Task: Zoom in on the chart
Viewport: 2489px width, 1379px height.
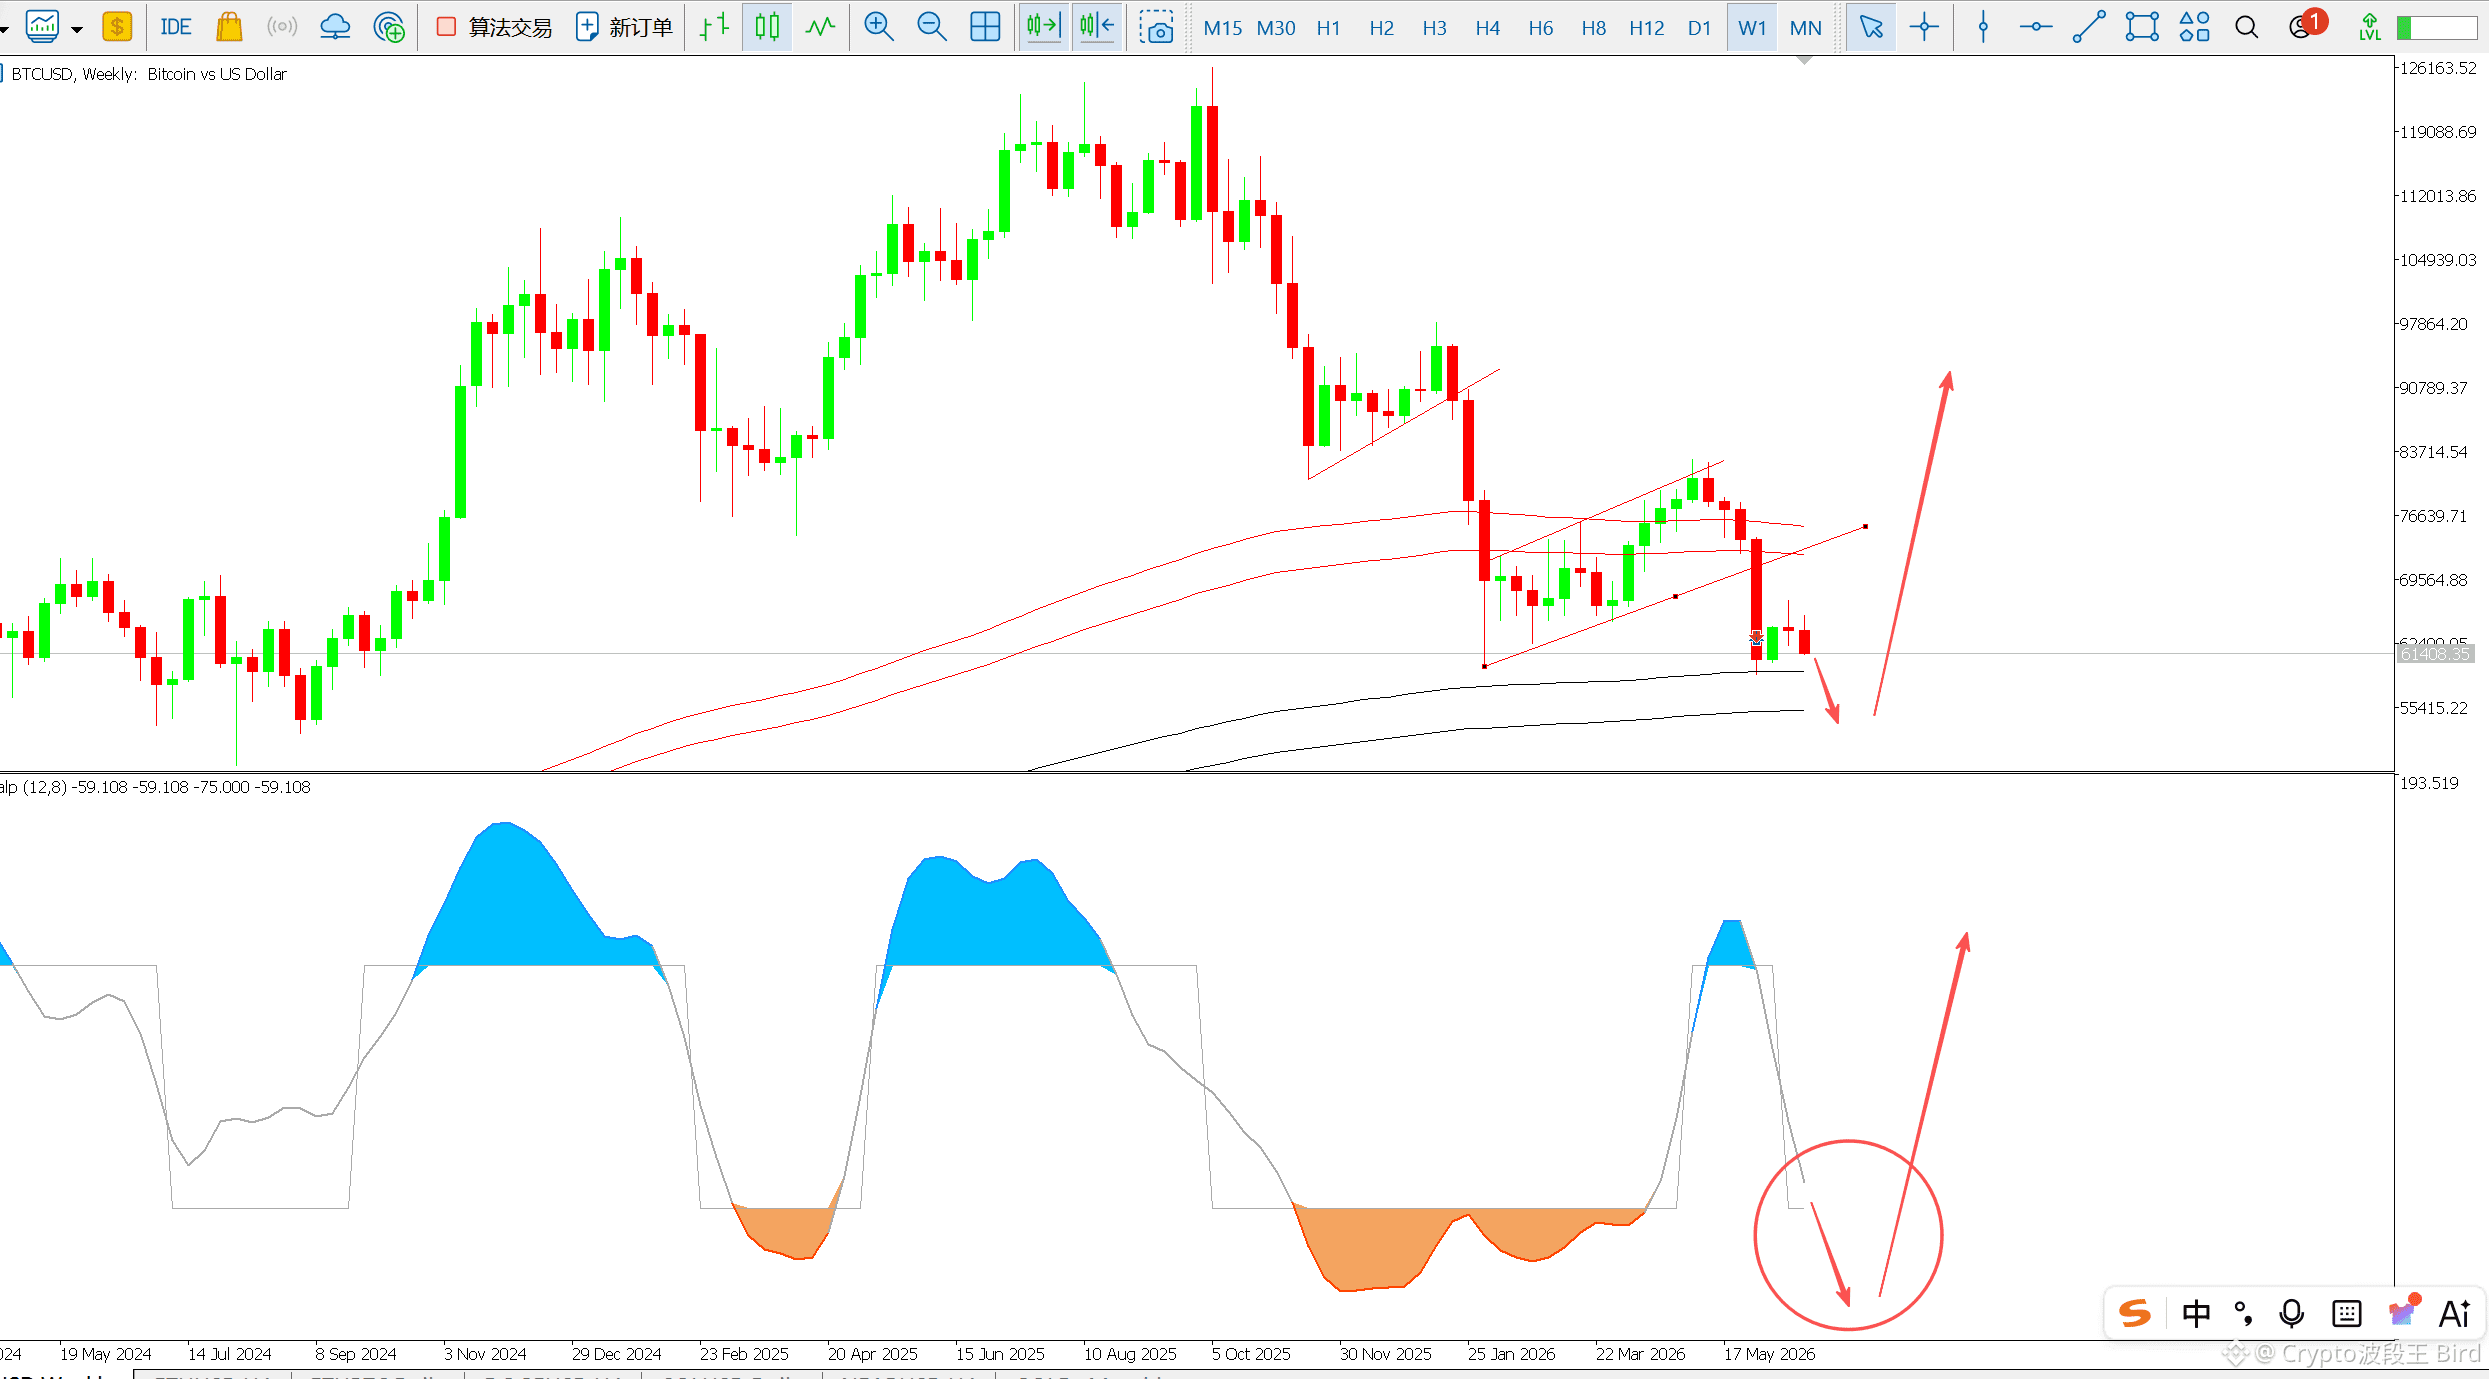Action: click(x=879, y=27)
